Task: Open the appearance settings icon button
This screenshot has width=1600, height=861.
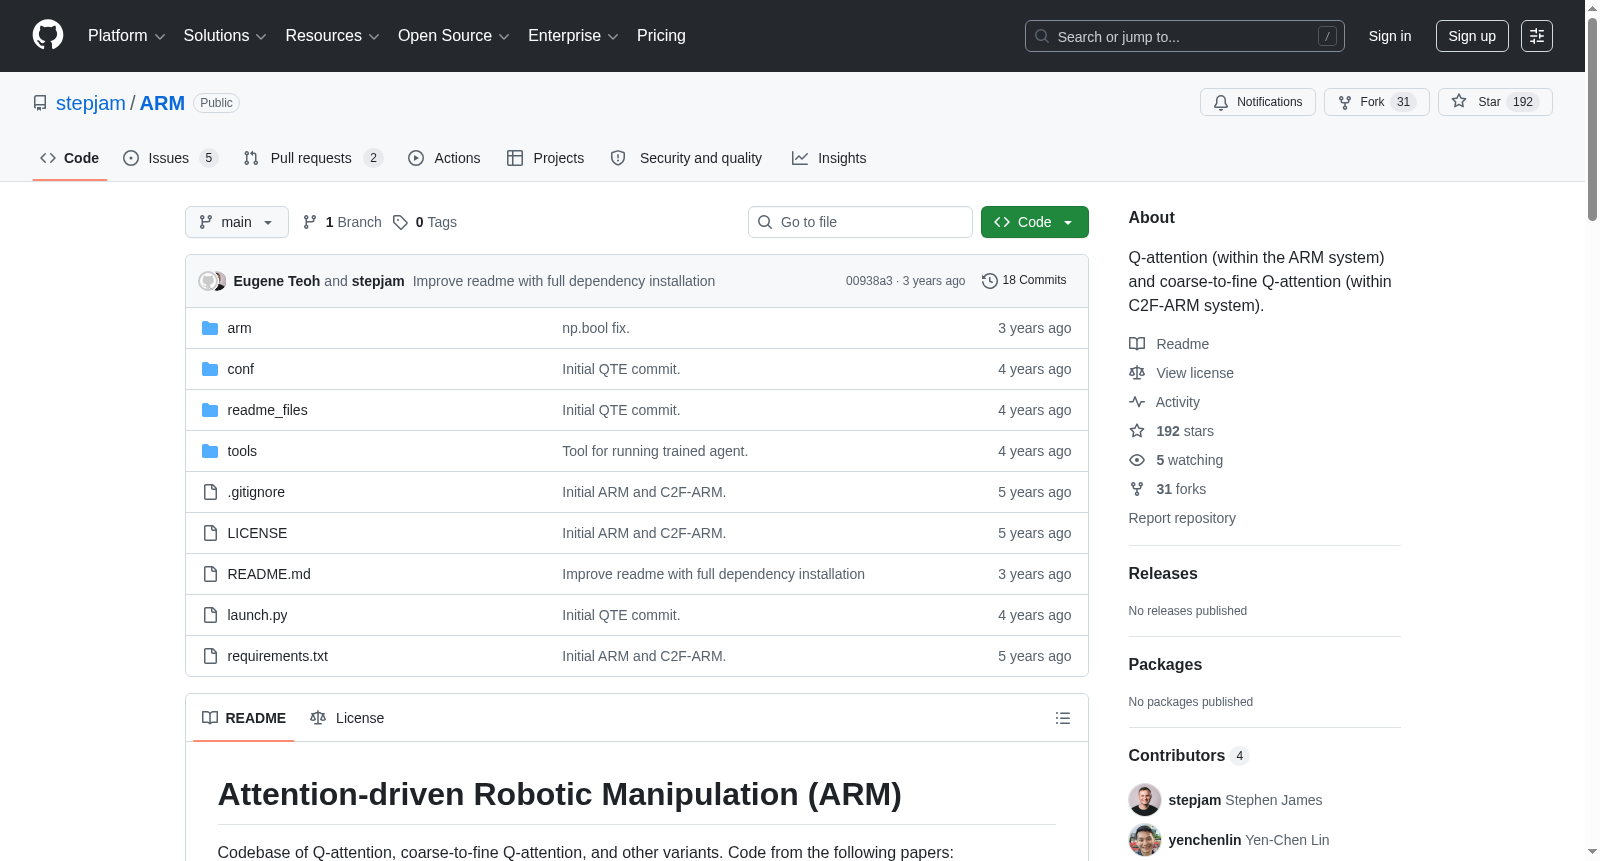Action: [1537, 36]
